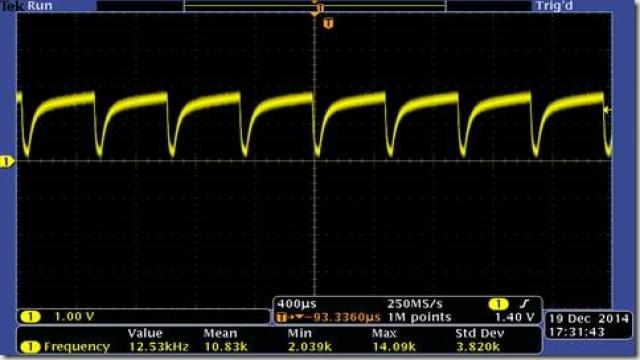Click the record view bar at the top
This screenshot has width=640, height=360.
pos(315,6)
